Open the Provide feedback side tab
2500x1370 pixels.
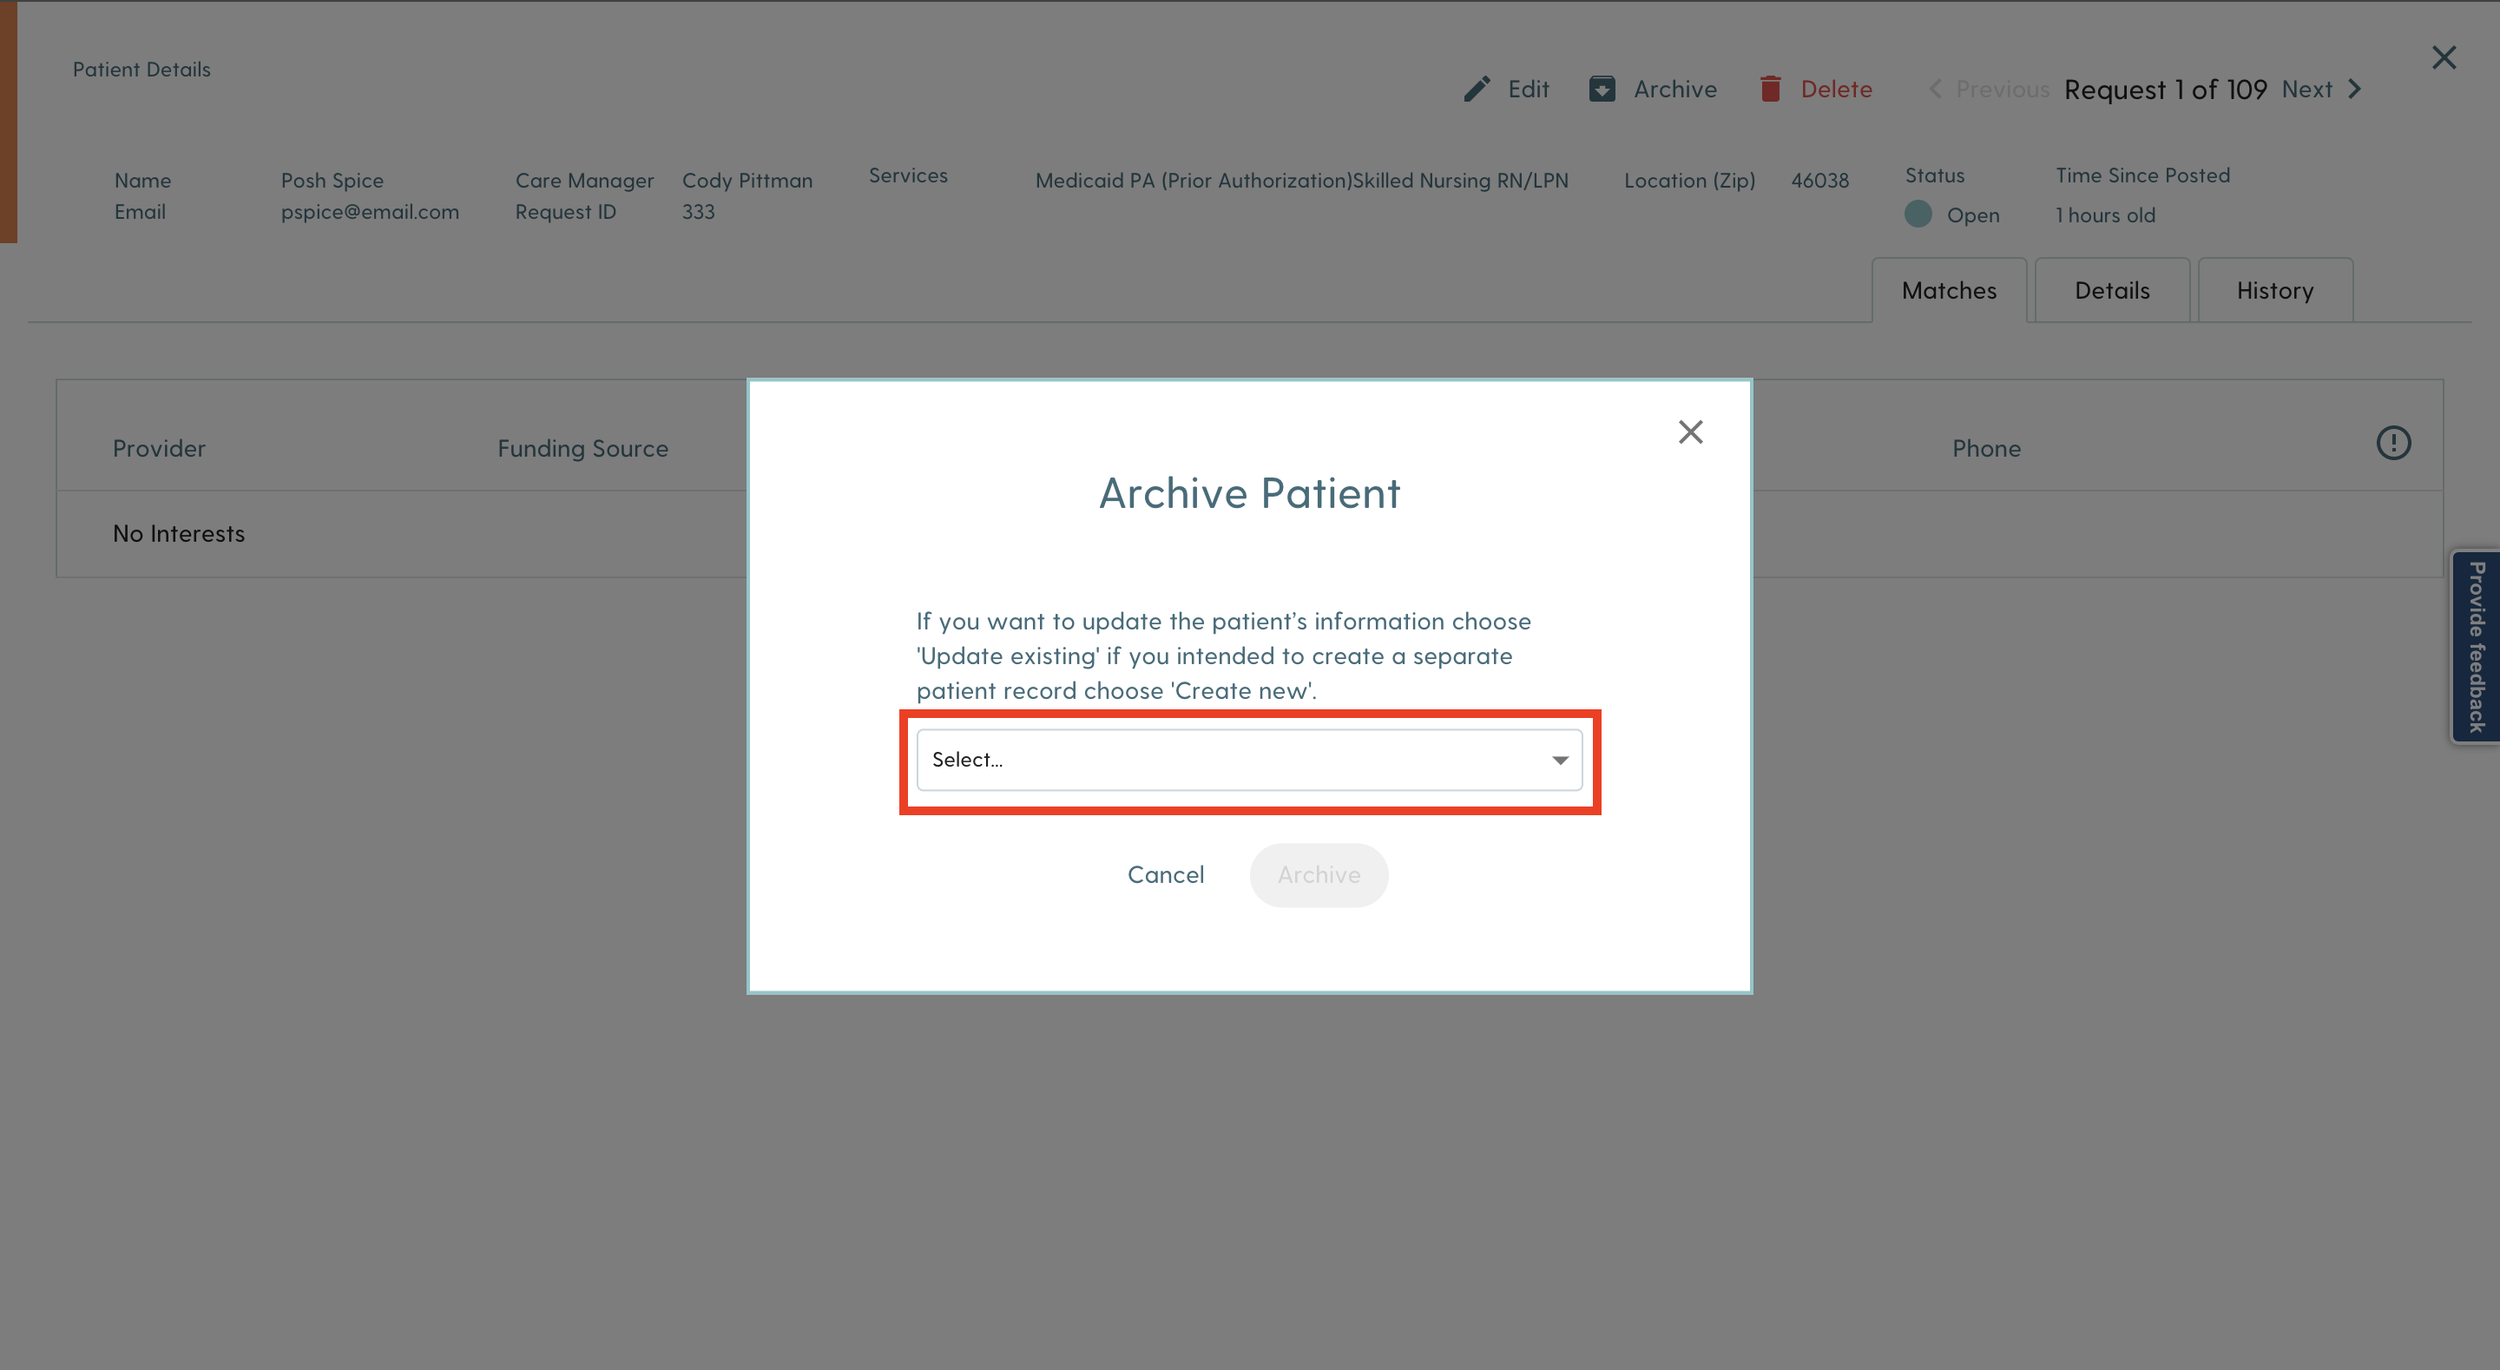point(2476,647)
